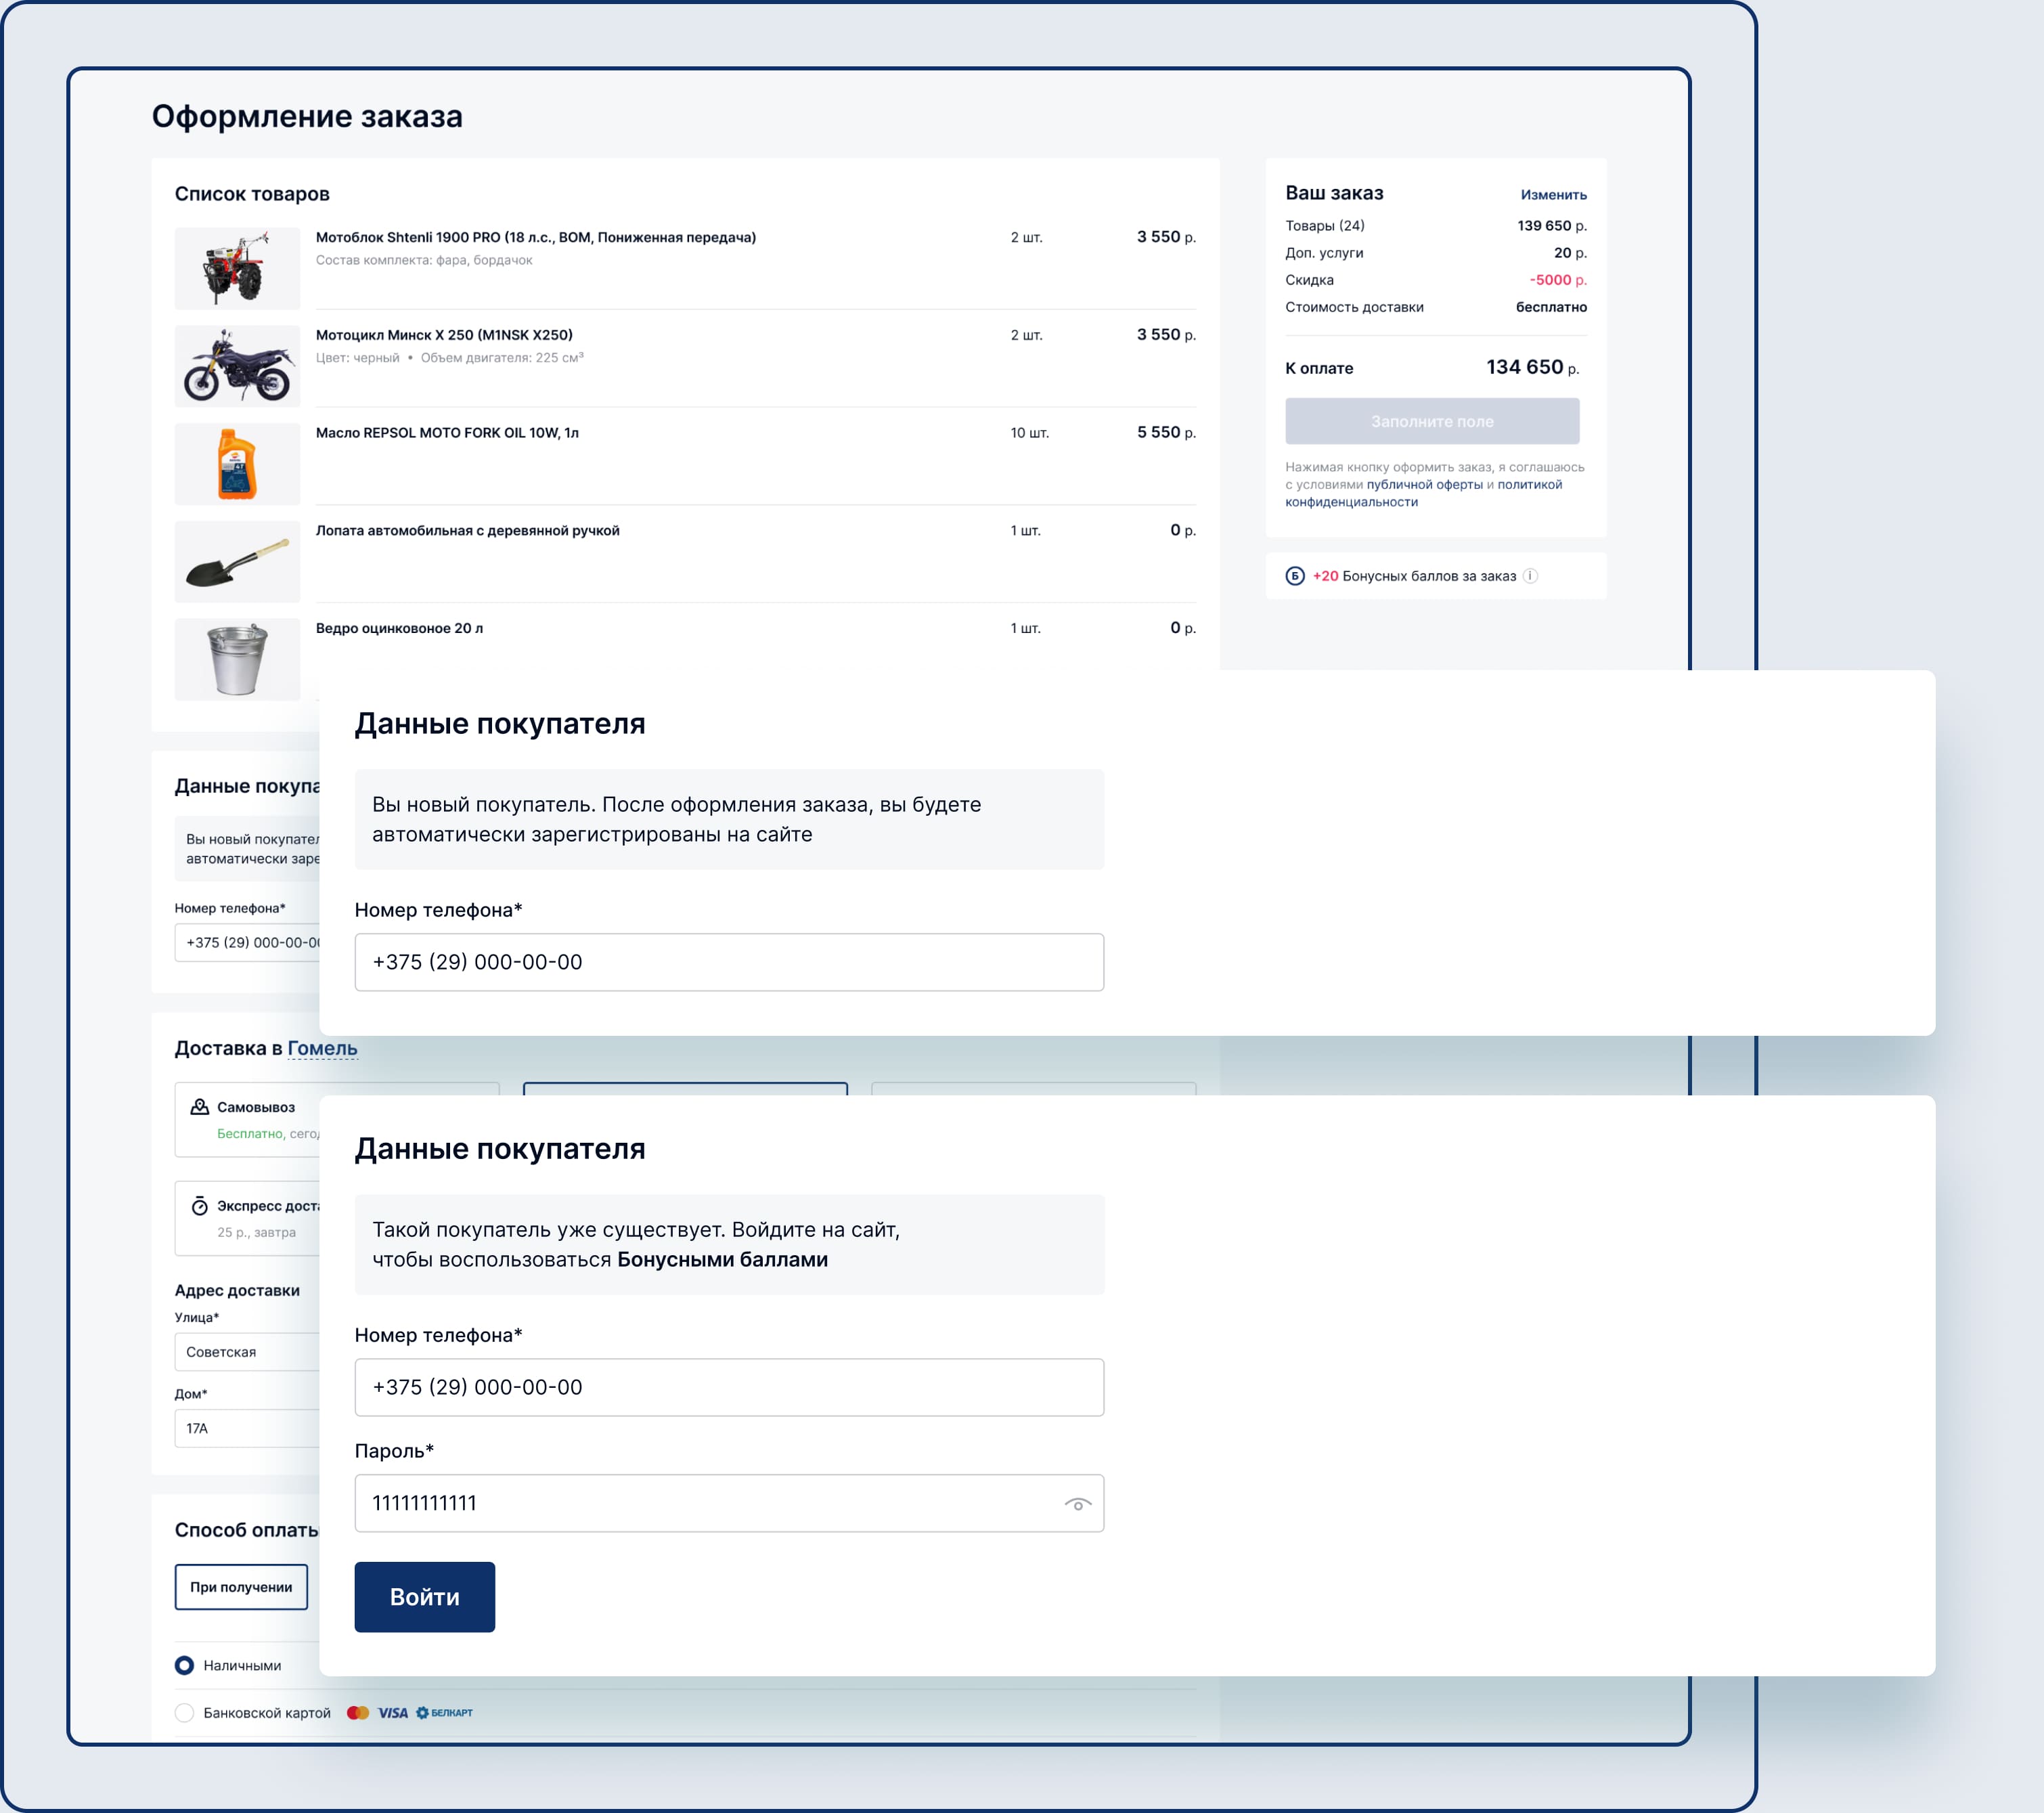Select Банковской картой payment option
The width and height of the screenshot is (2044, 1813).
pos(184,1713)
